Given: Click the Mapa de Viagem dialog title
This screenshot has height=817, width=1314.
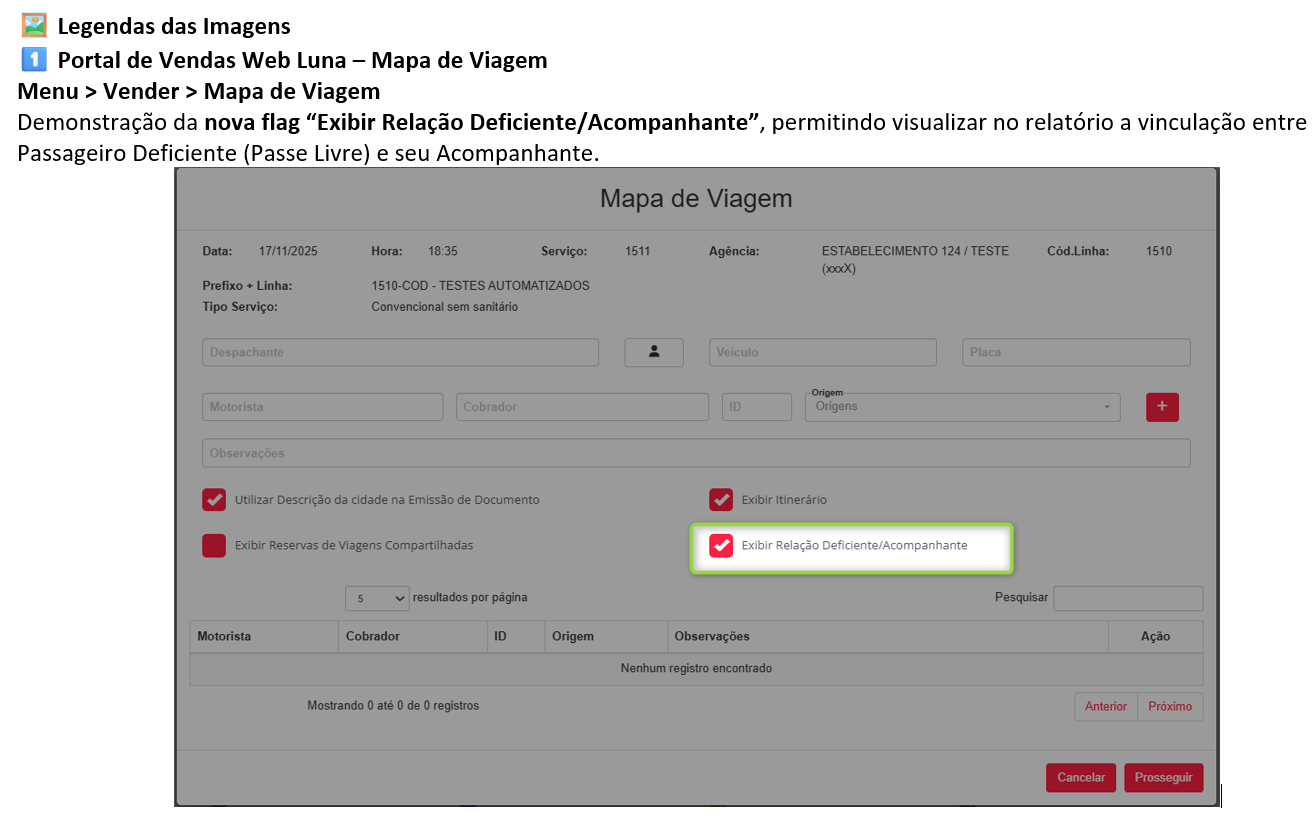Looking at the screenshot, I should [x=696, y=198].
